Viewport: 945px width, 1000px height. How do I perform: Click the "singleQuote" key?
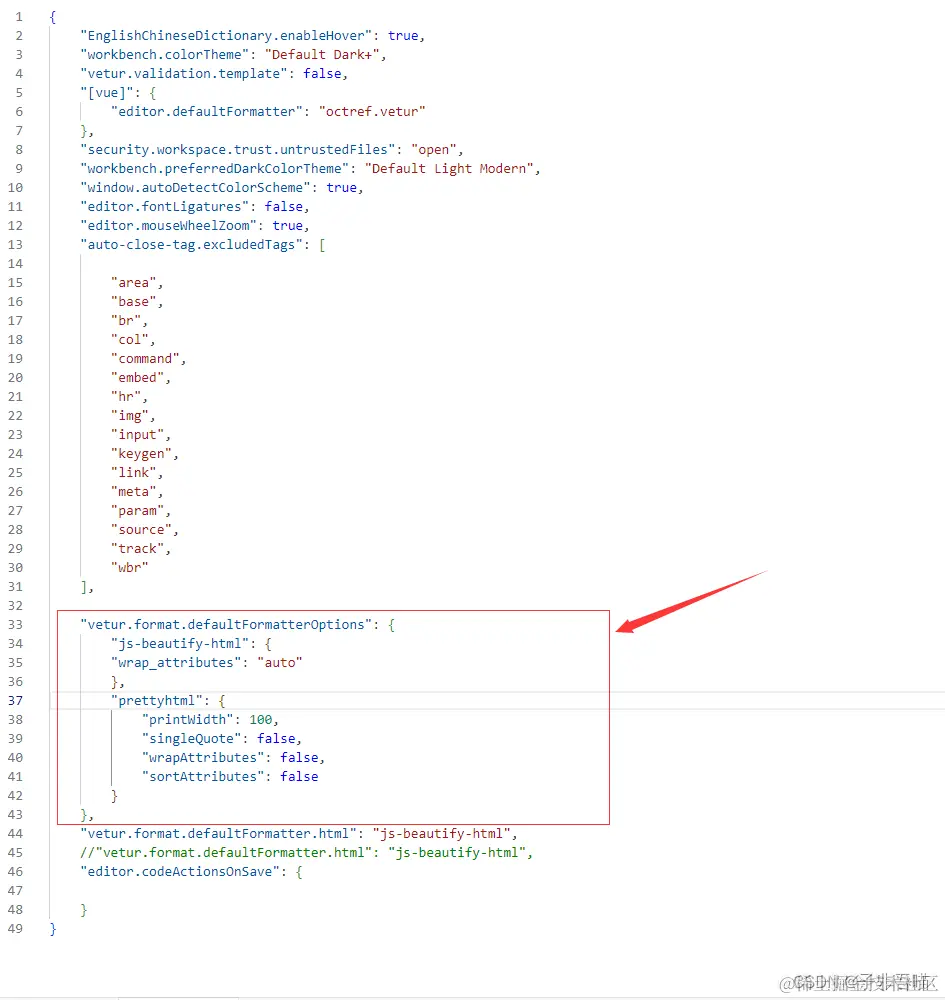tap(191, 739)
